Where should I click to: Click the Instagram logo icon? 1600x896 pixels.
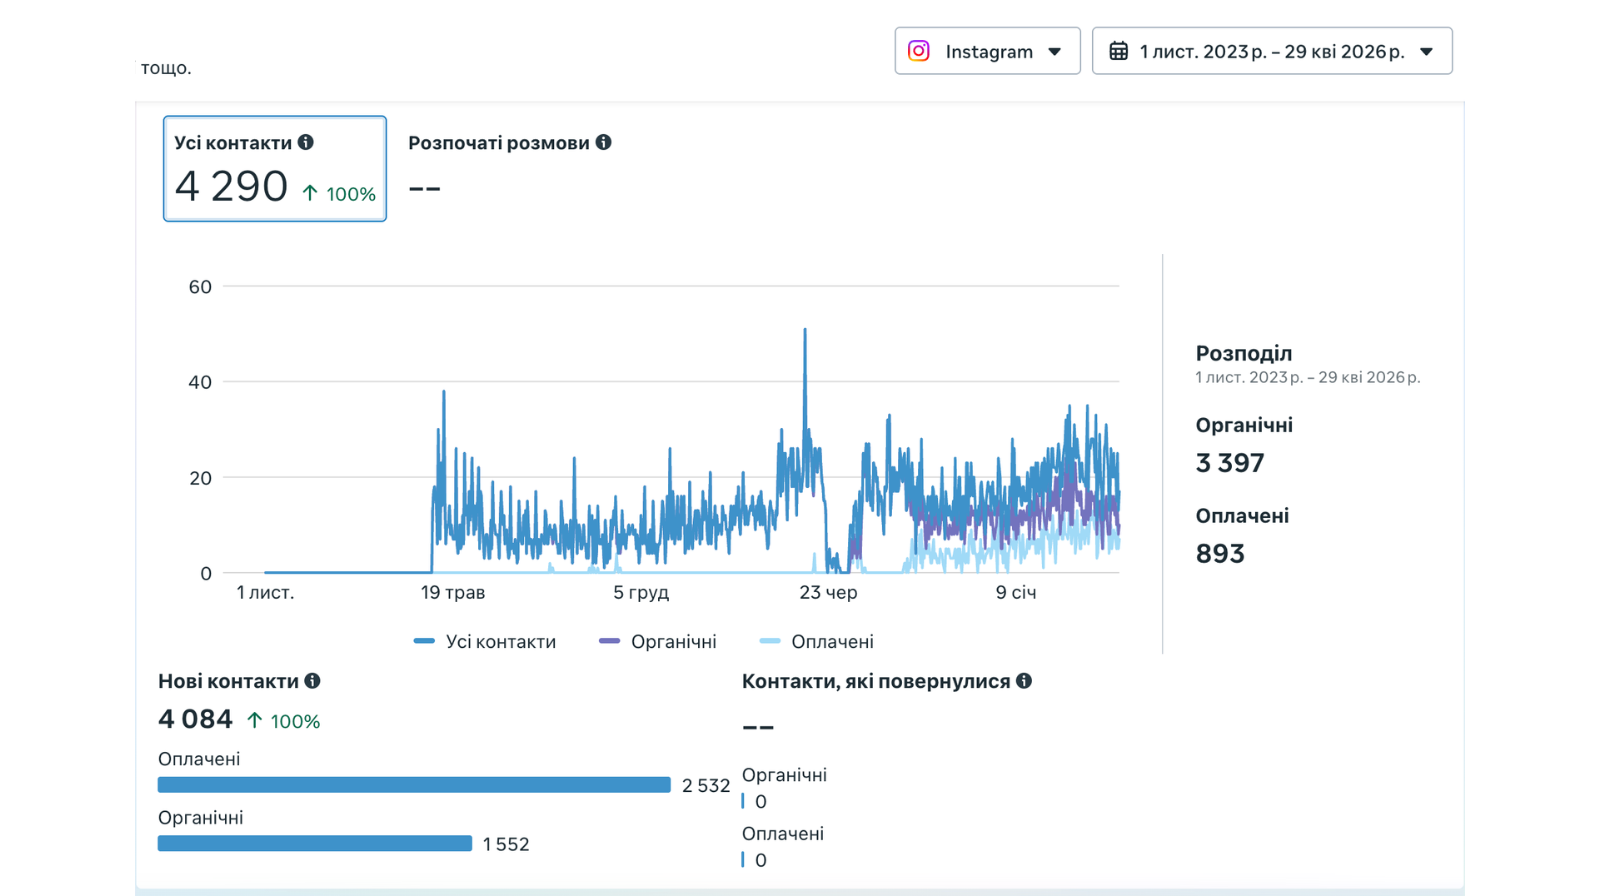coord(918,51)
